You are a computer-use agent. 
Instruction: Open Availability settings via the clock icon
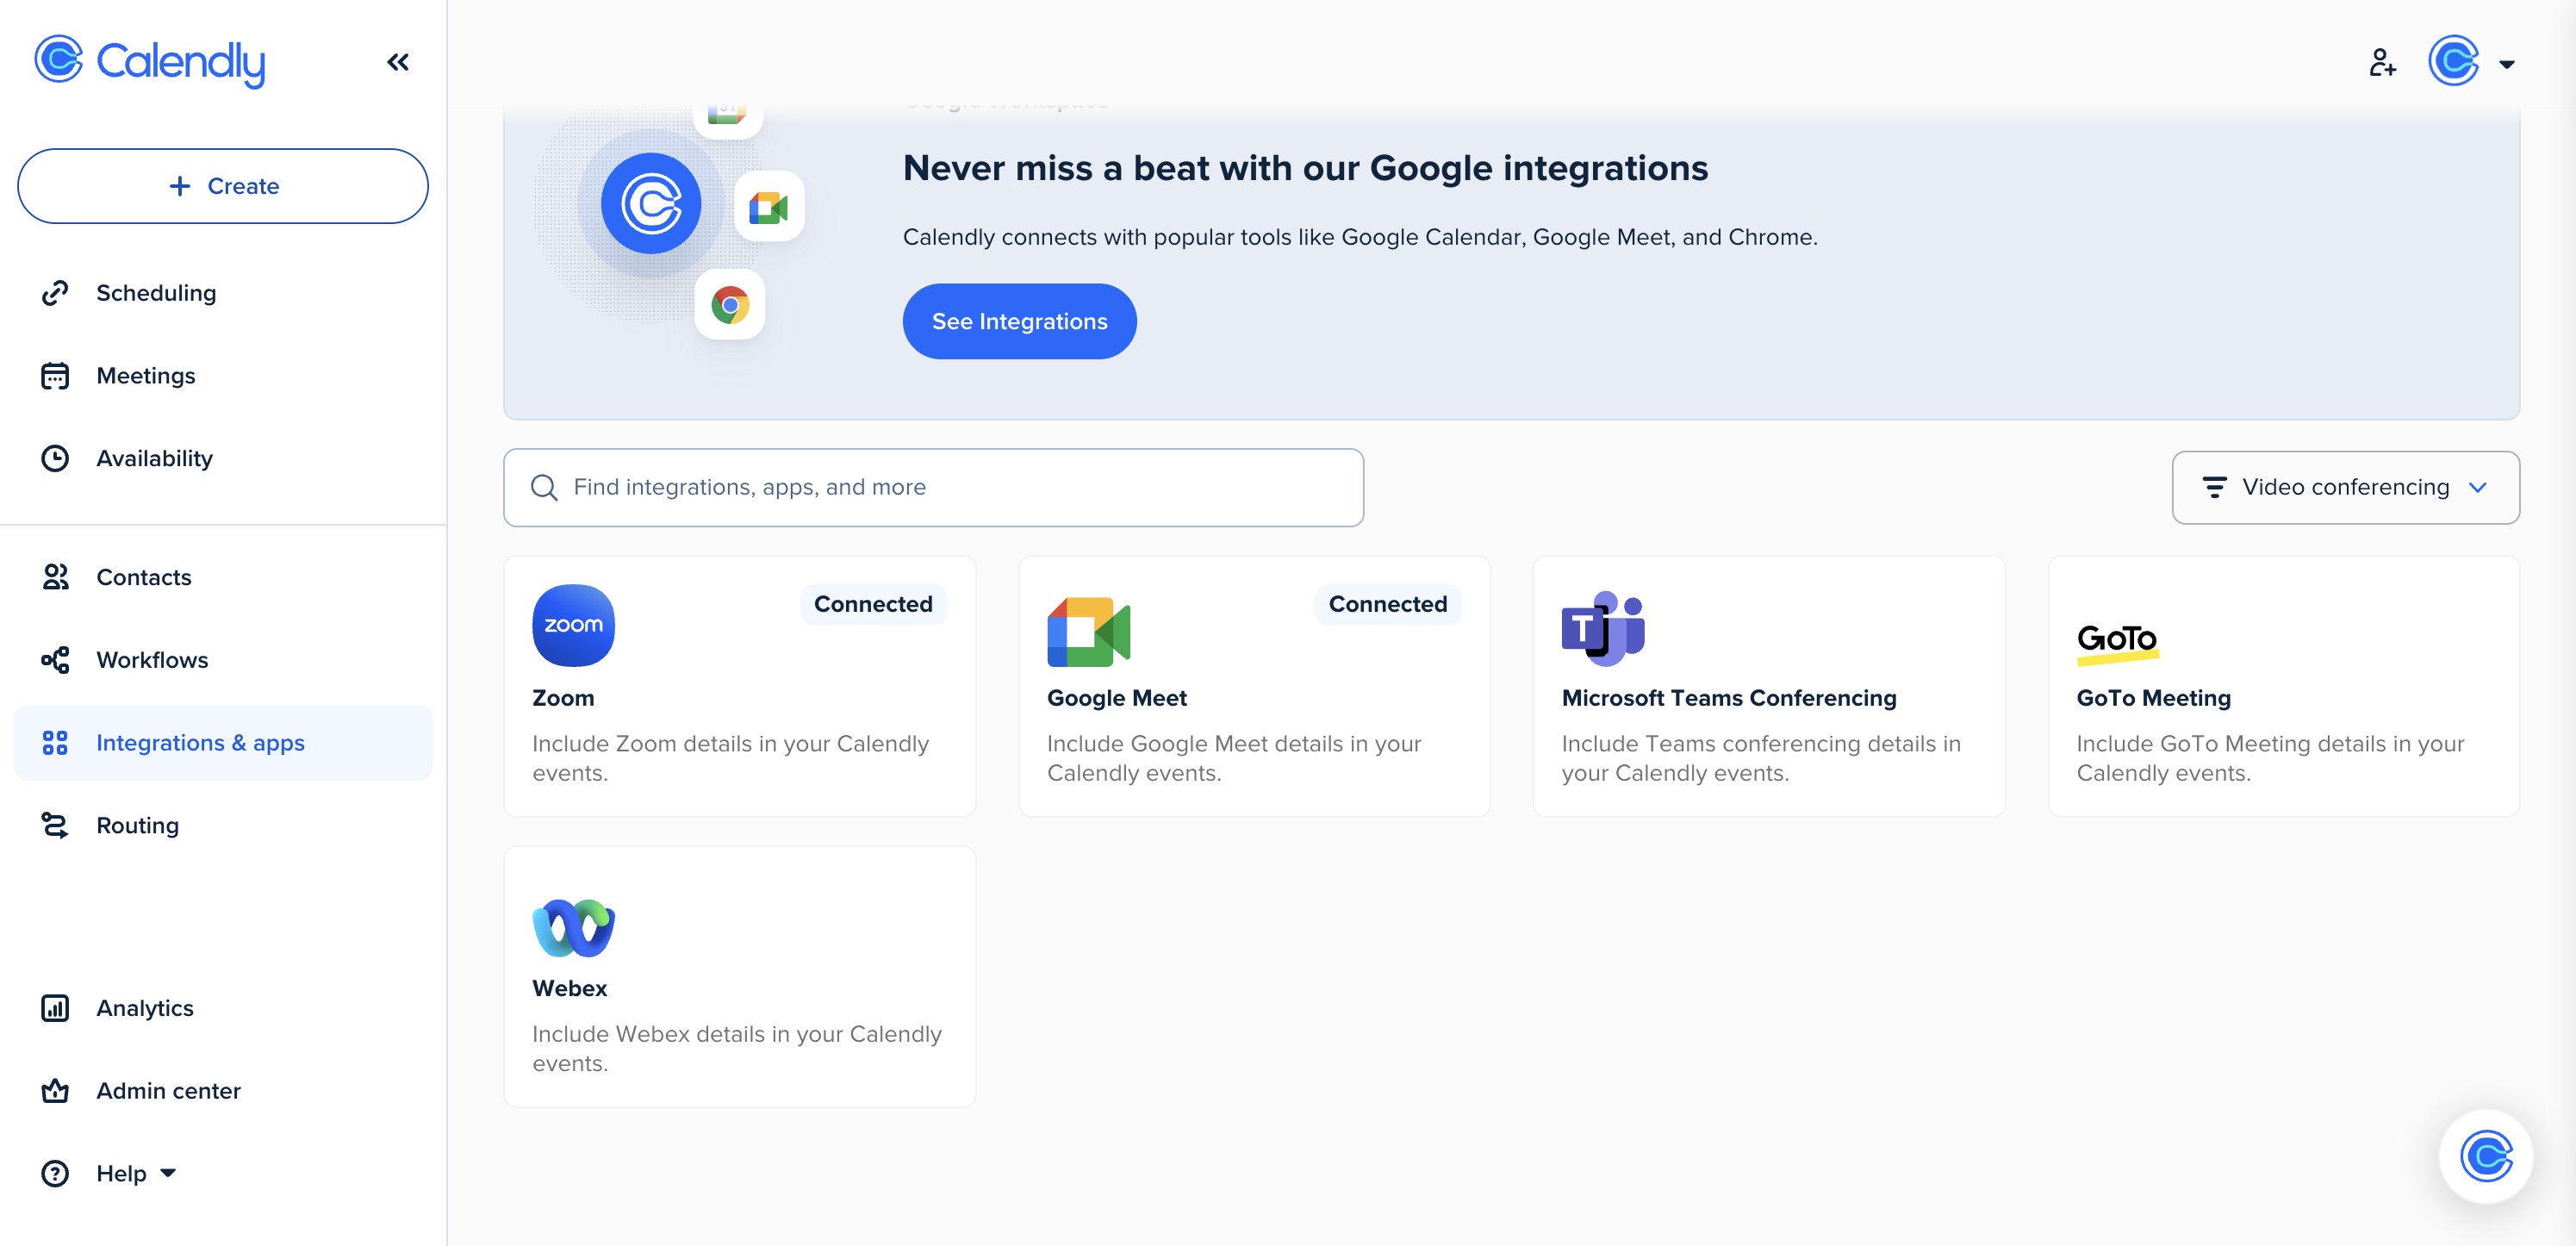[57, 458]
